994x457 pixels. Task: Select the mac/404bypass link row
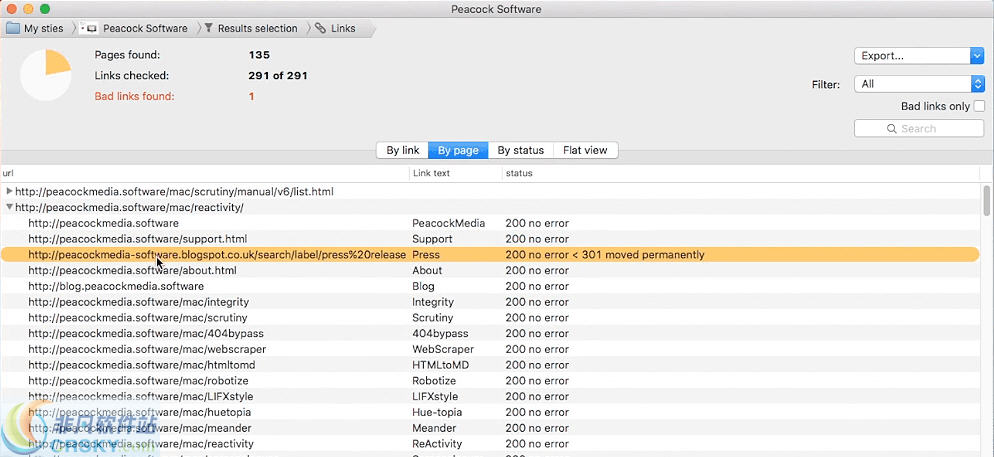[x=491, y=333]
